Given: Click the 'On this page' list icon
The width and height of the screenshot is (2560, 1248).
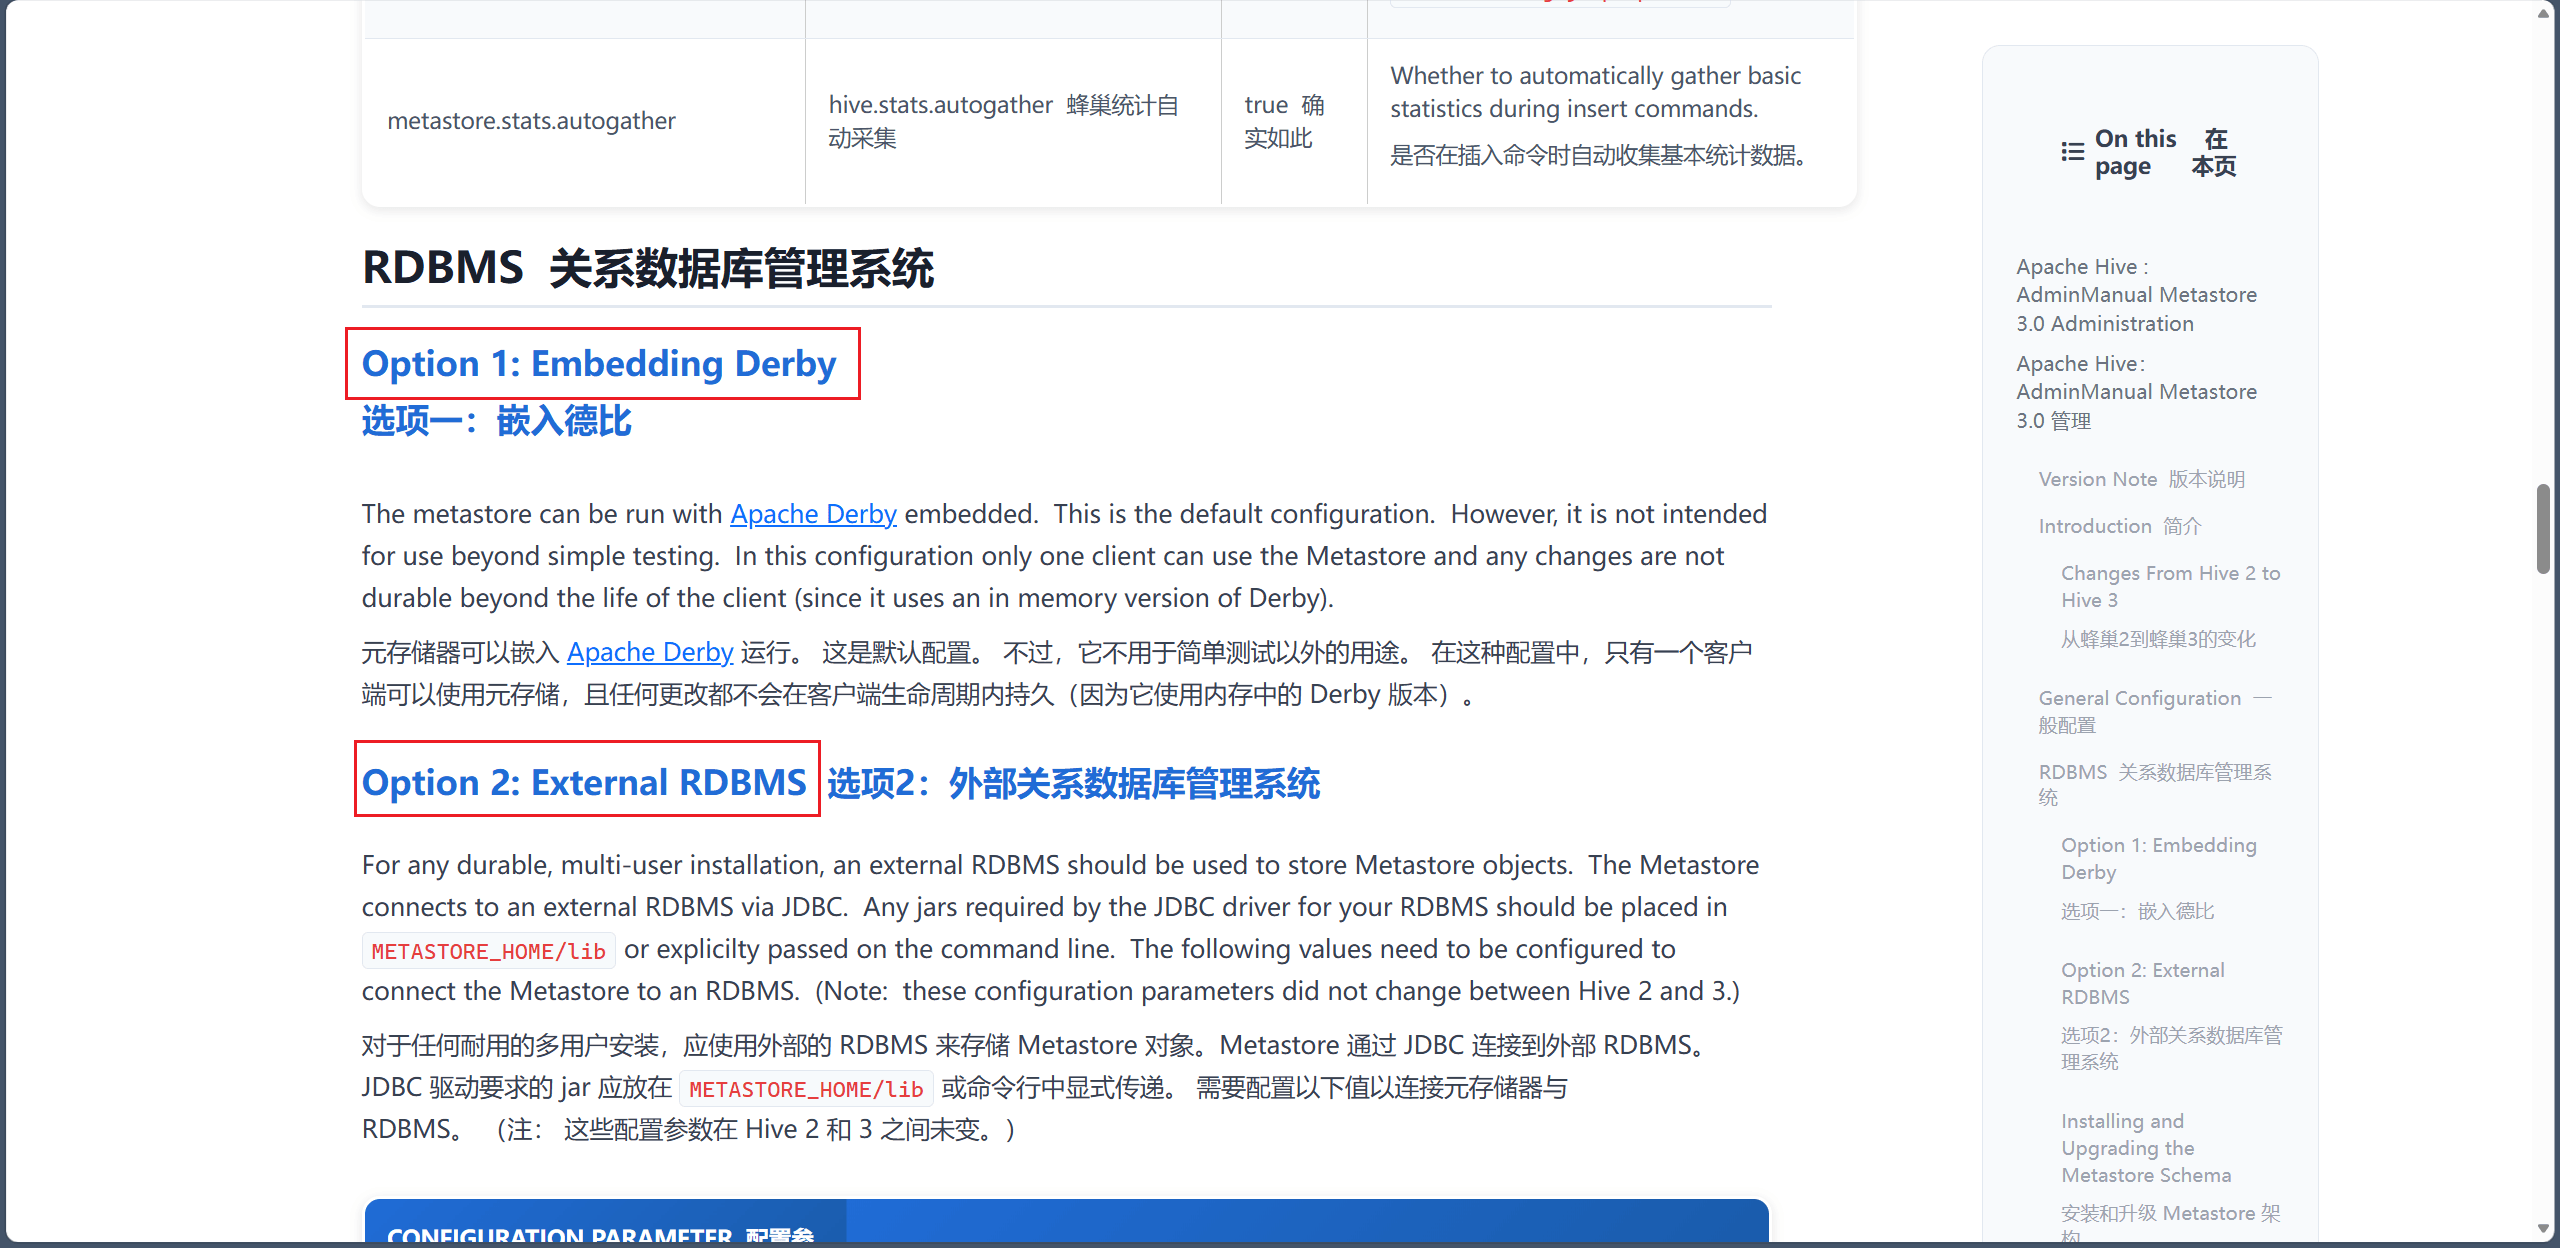Looking at the screenshot, I should [2072, 152].
